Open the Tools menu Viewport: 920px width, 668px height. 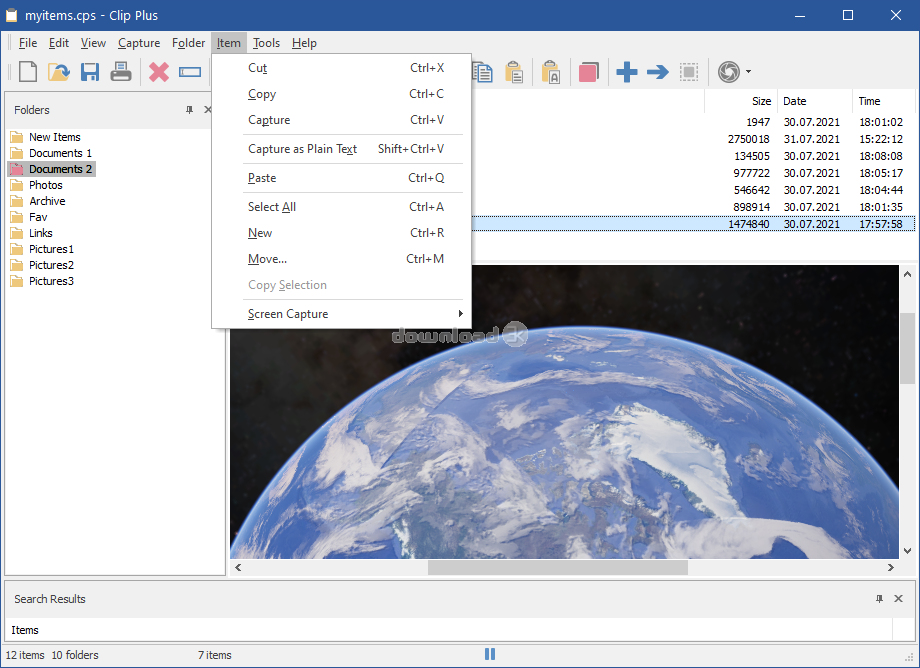[266, 43]
